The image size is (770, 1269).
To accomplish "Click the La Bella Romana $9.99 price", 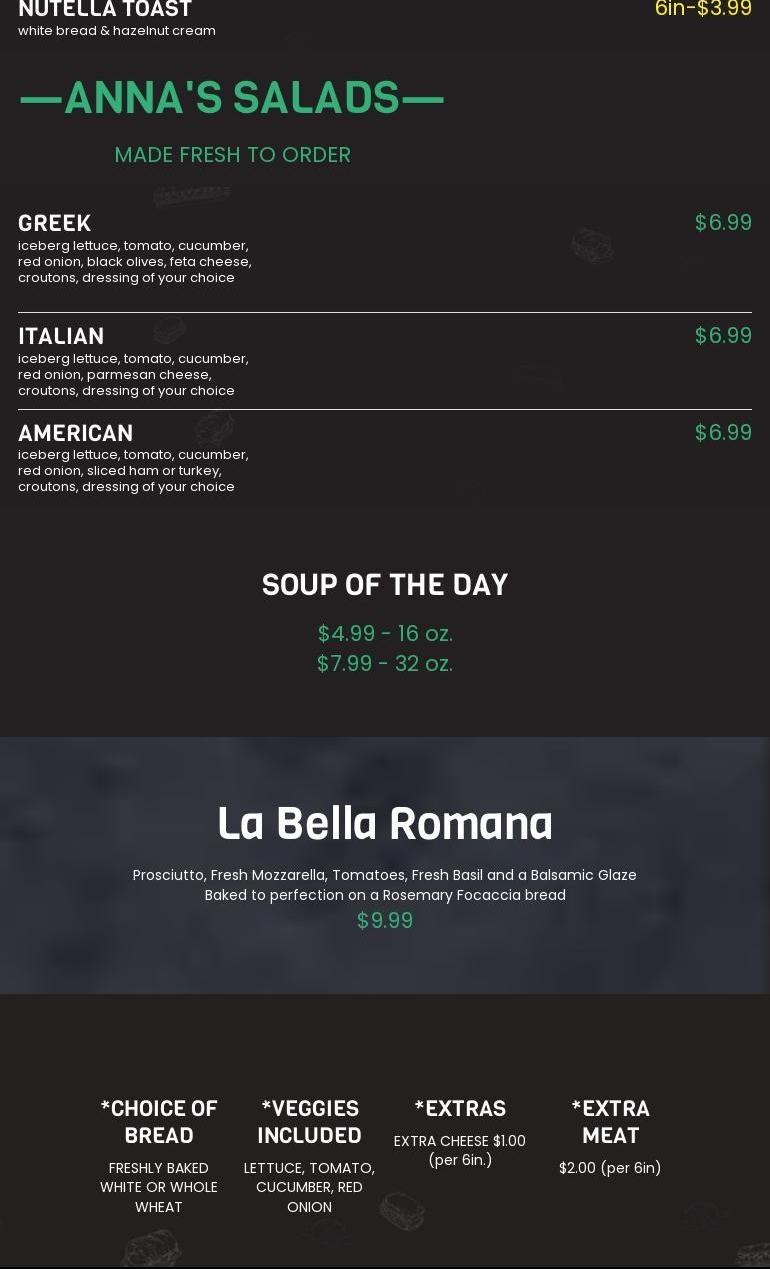I will [385, 921].
